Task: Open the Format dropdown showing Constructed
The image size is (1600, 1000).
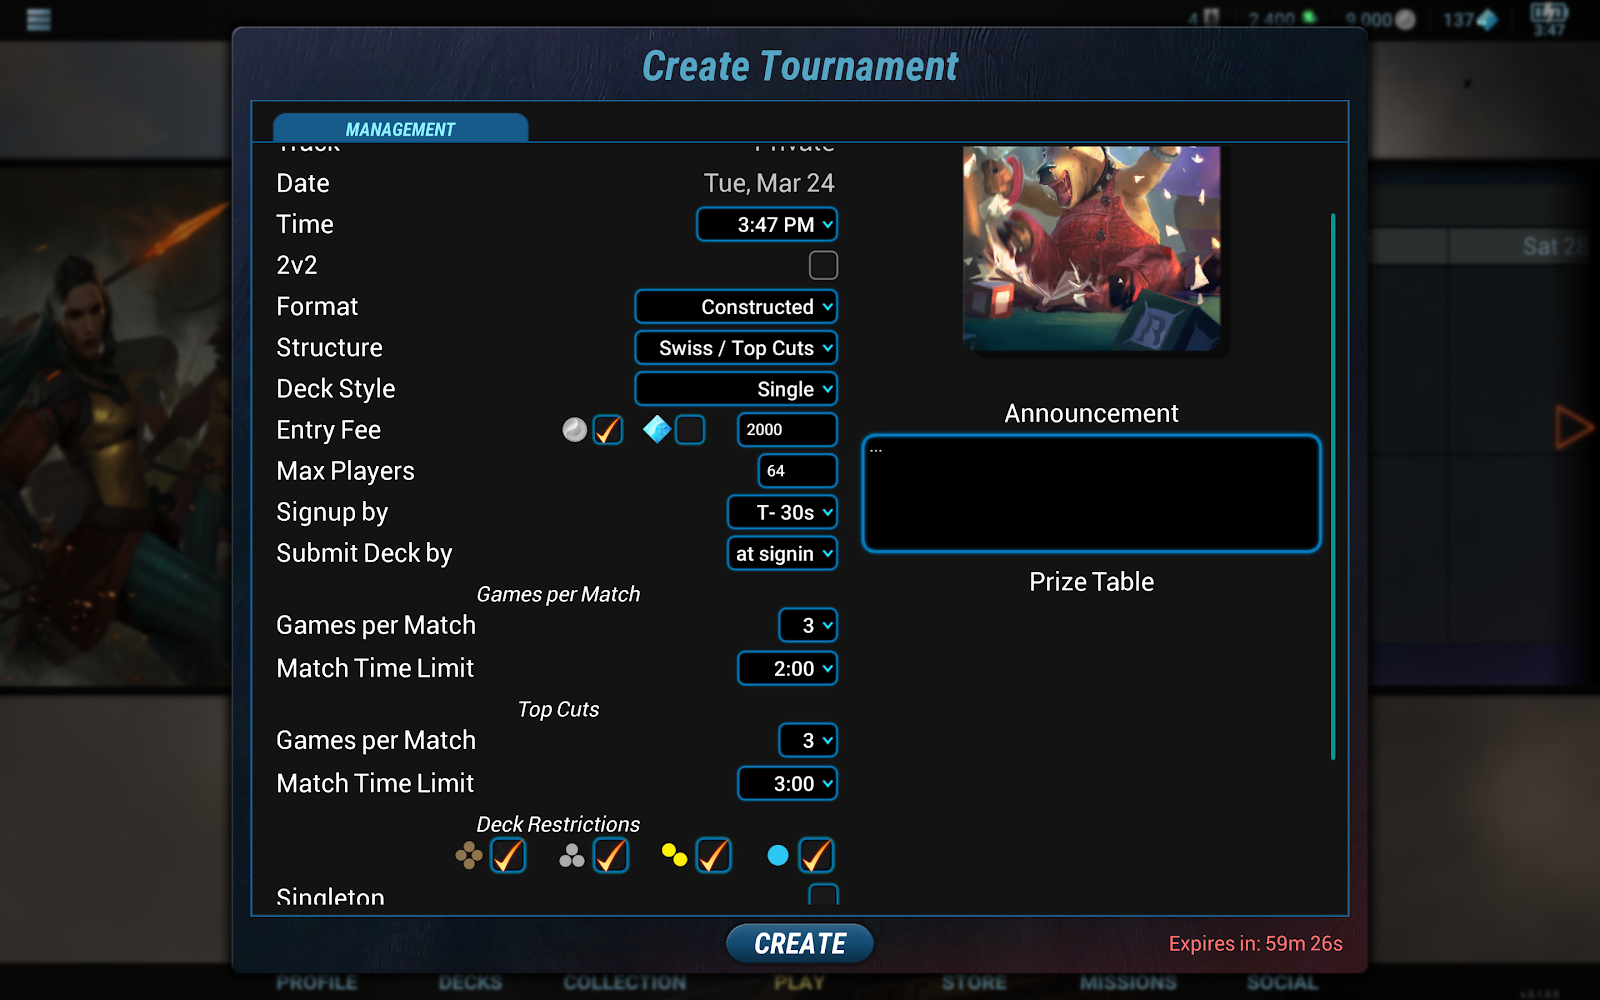Action: [736, 307]
